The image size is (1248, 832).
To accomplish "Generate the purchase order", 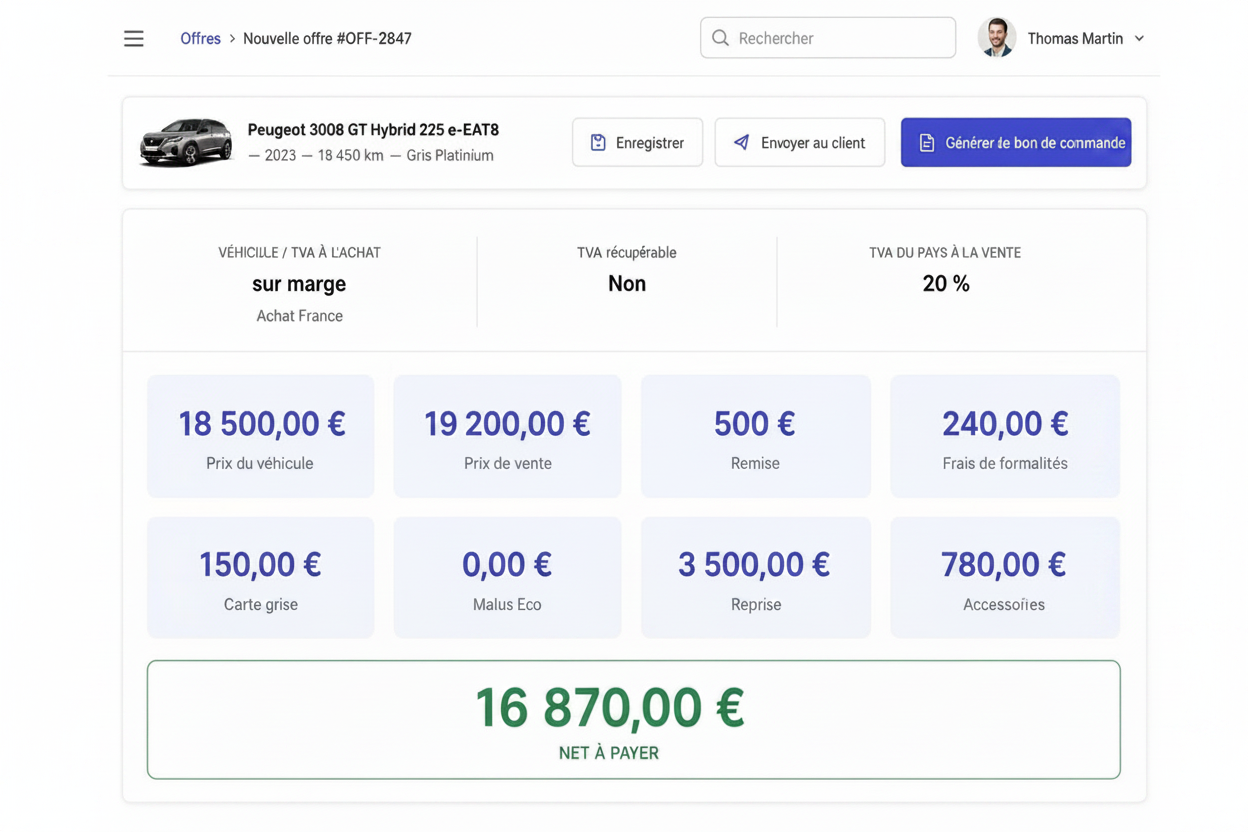I will (x=1016, y=142).
